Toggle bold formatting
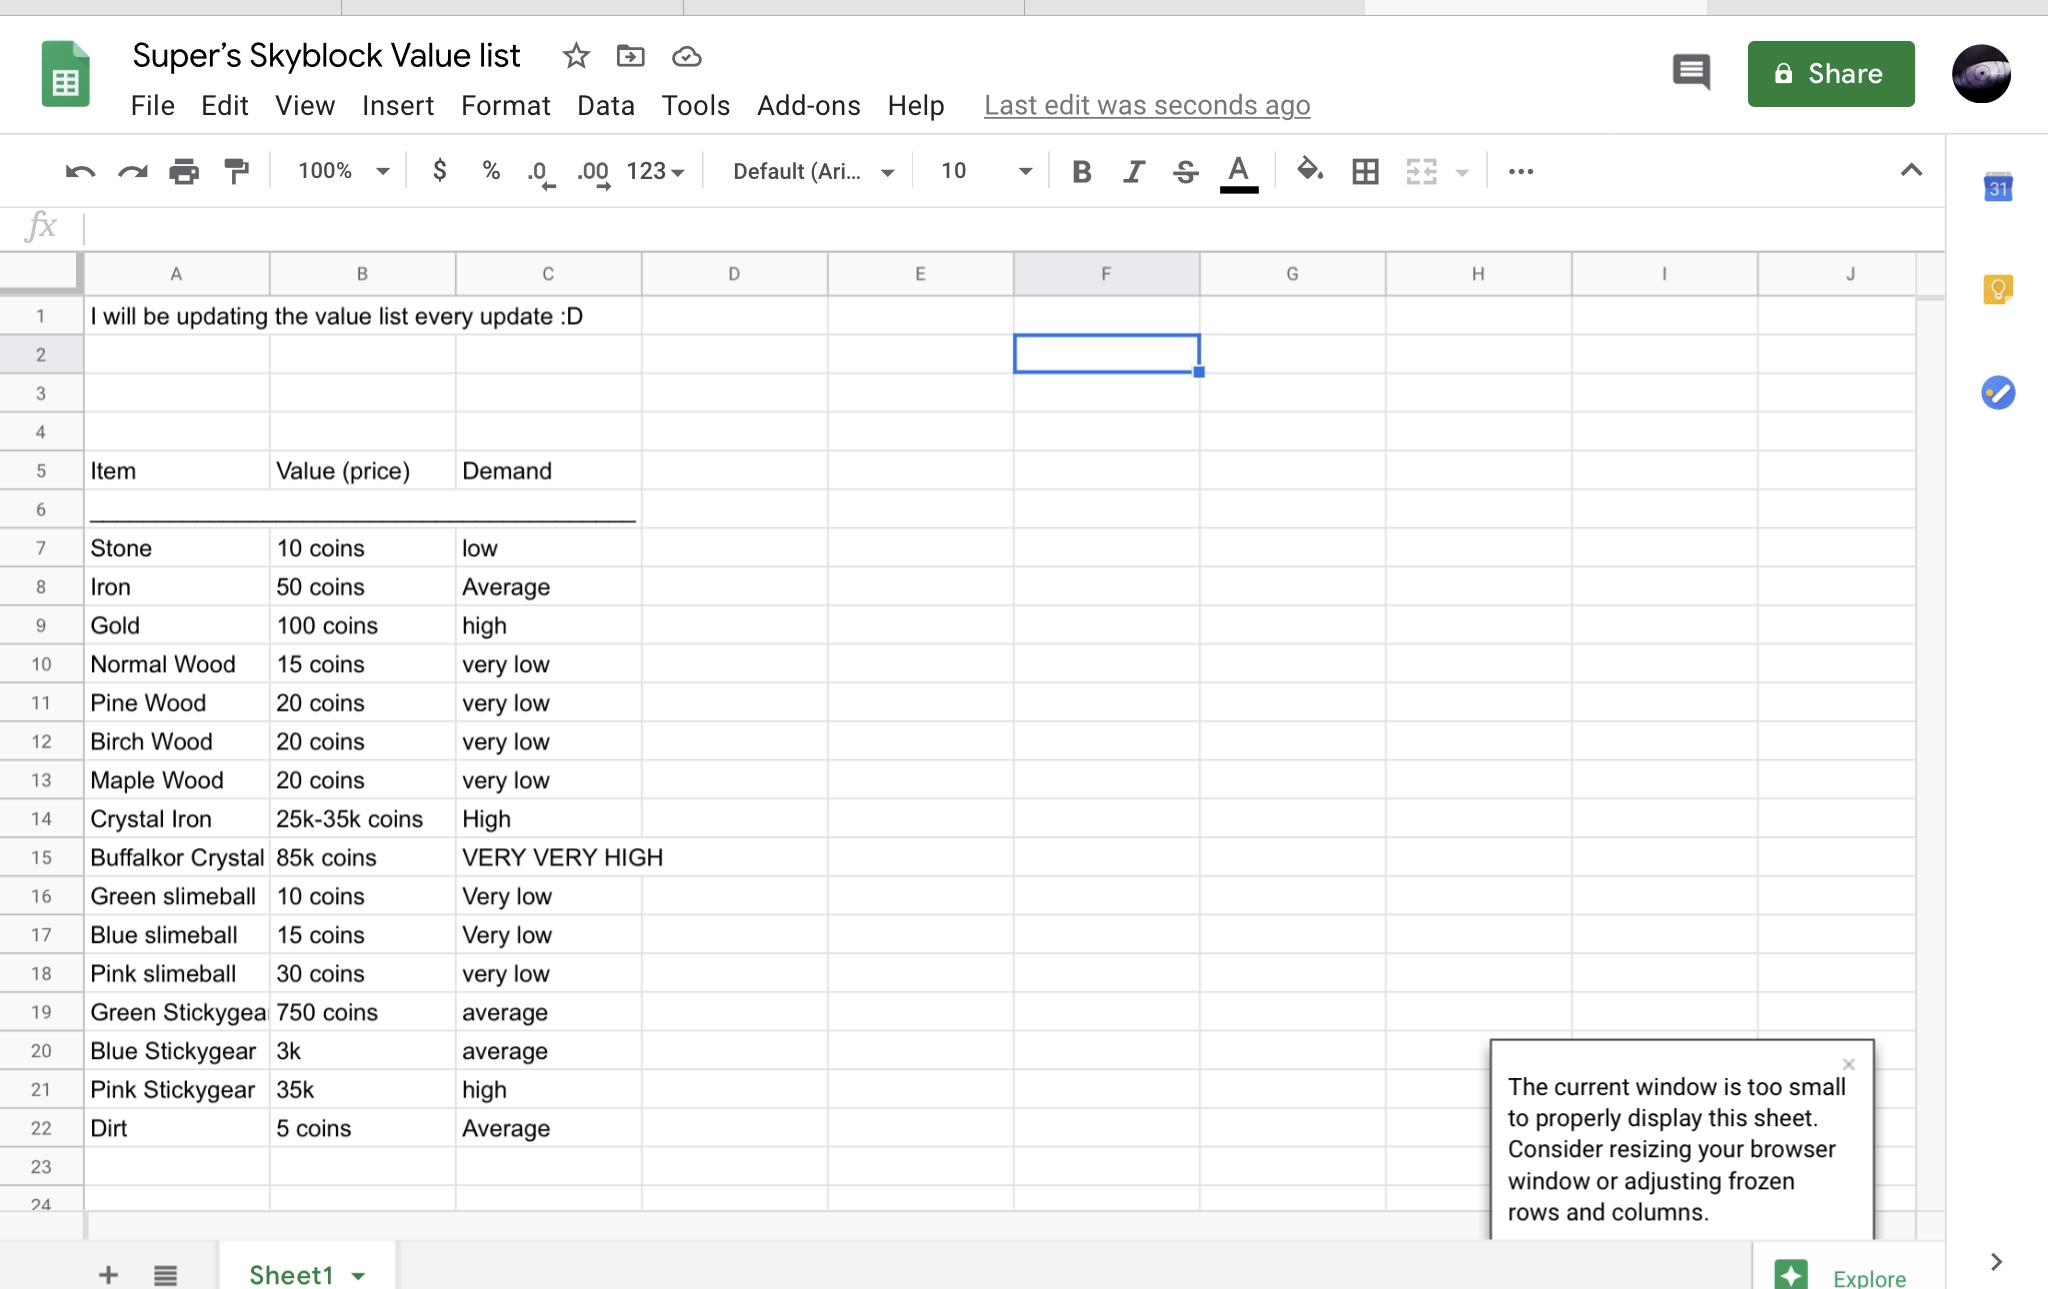 point(1081,172)
